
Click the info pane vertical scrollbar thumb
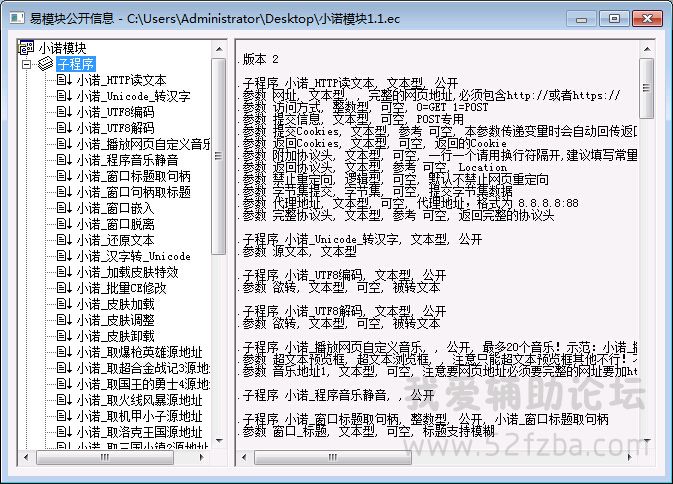647,88
